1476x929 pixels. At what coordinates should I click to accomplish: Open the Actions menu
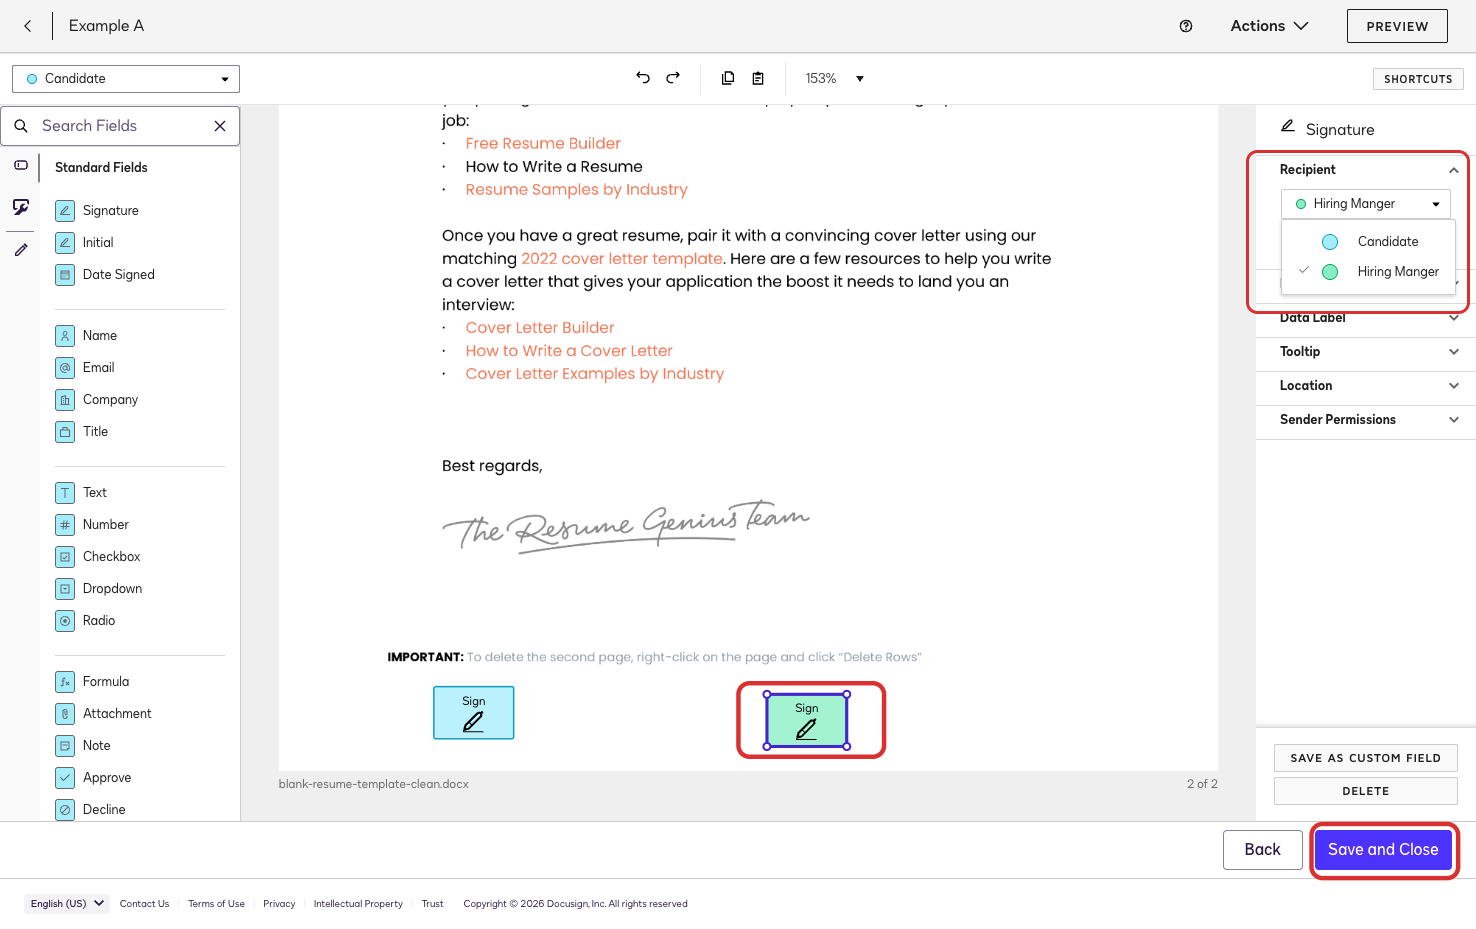(1269, 26)
